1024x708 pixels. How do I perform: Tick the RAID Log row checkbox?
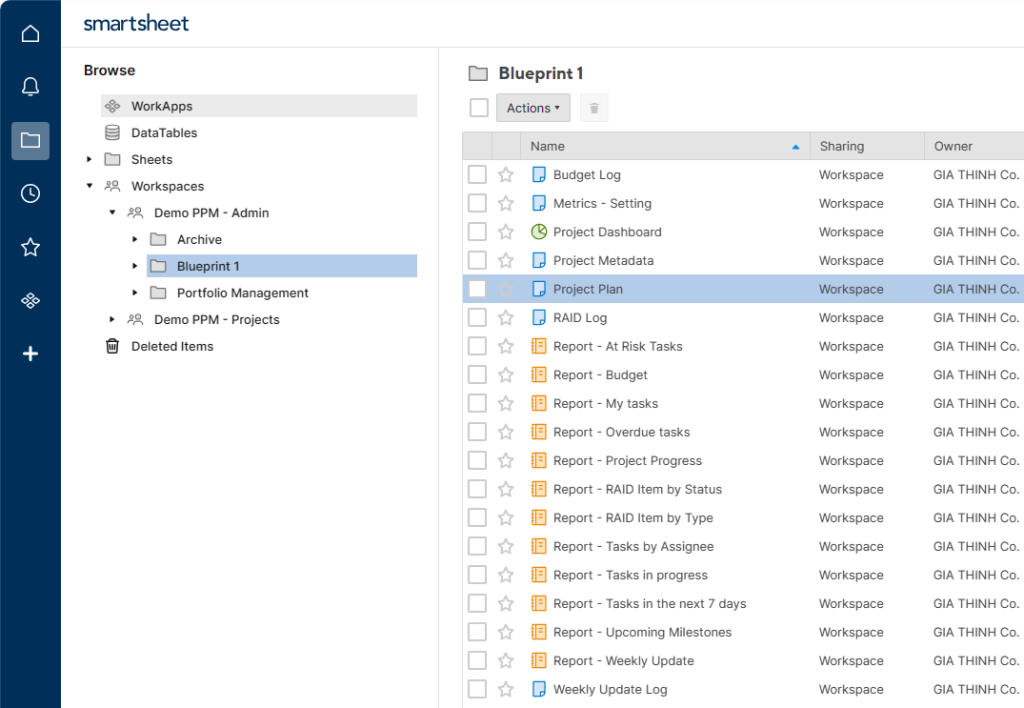[x=477, y=318]
